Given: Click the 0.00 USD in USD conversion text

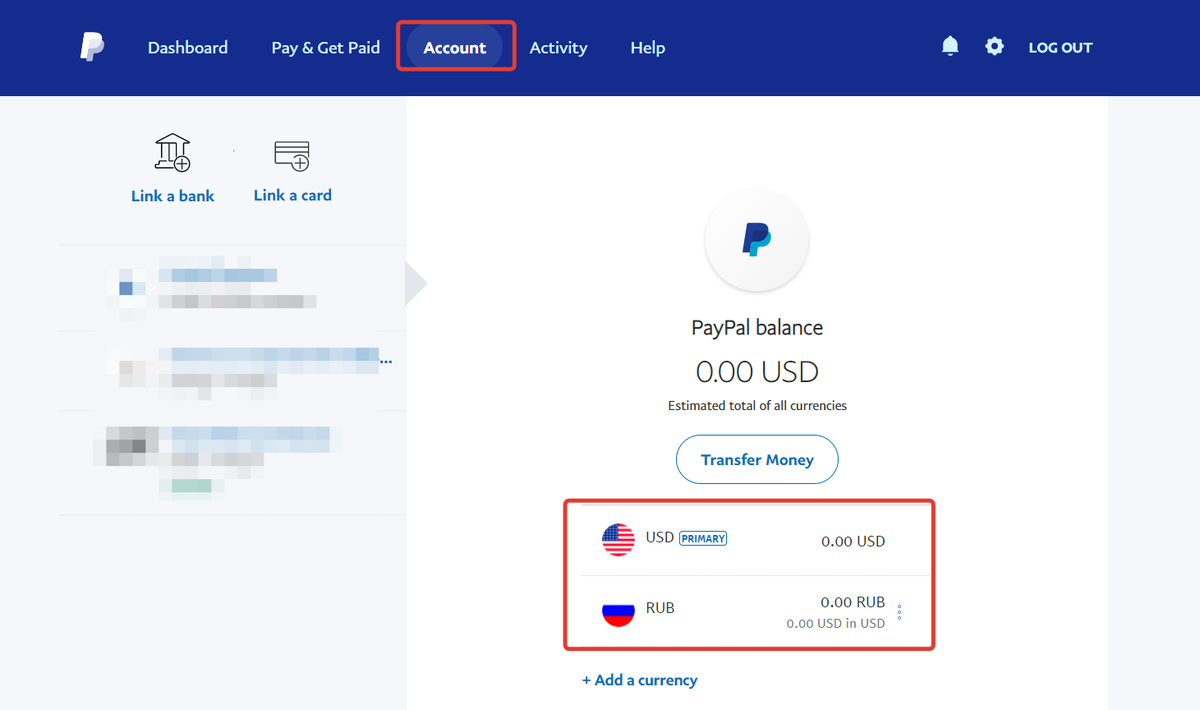Looking at the screenshot, I should click(836, 623).
